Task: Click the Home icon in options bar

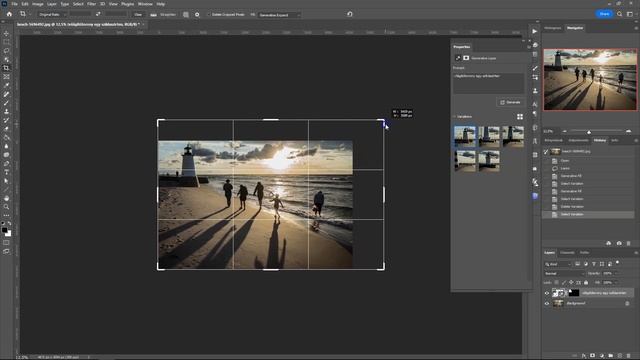Action: 9,14
